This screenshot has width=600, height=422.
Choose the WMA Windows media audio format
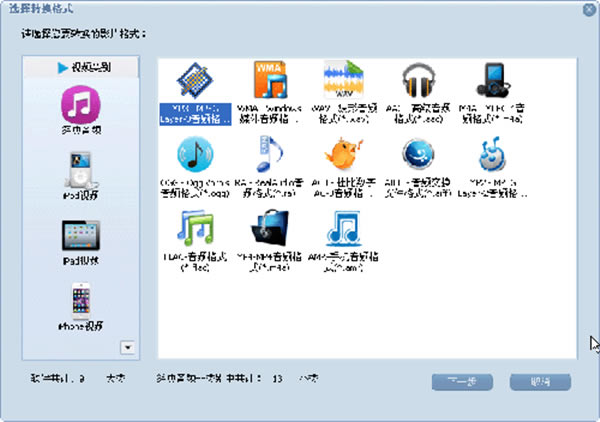[x=270, y=80]
